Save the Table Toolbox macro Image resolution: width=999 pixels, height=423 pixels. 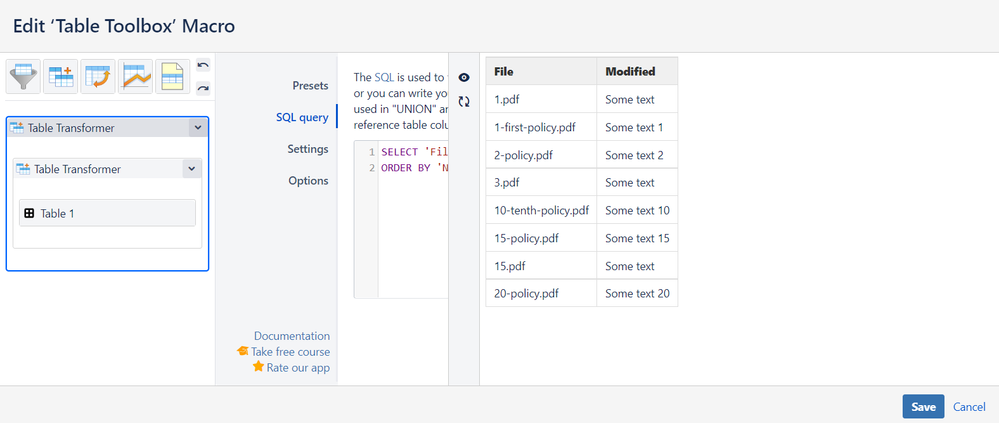coord(923,407)
